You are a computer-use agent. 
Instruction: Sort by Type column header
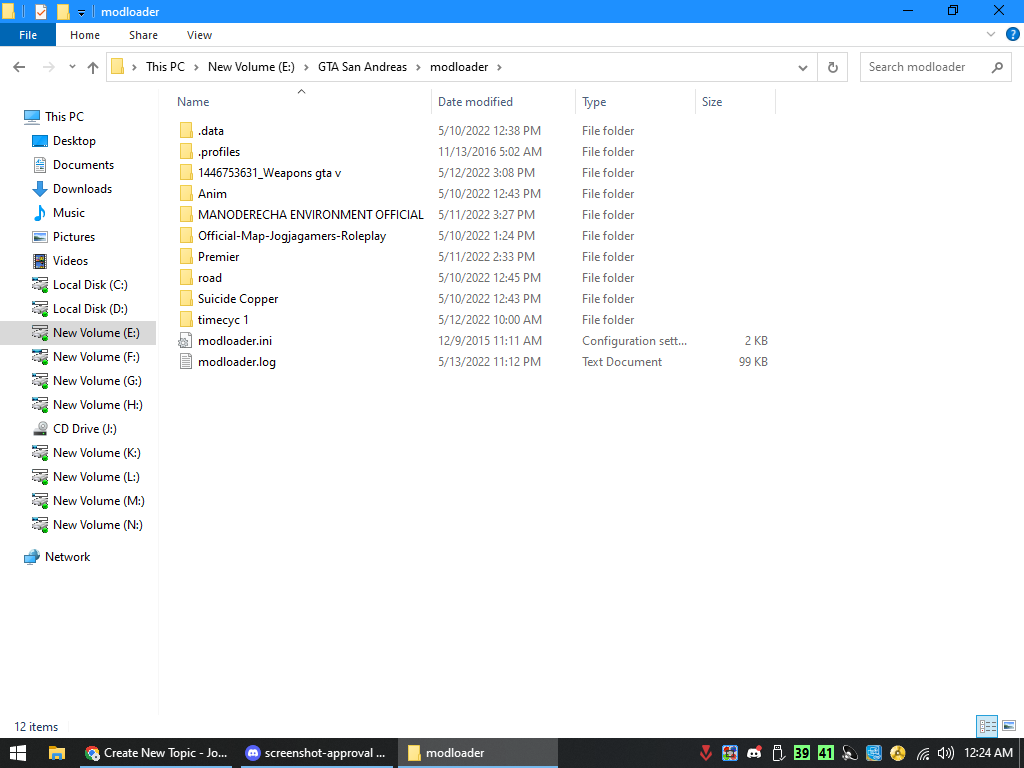coord(635,101)
